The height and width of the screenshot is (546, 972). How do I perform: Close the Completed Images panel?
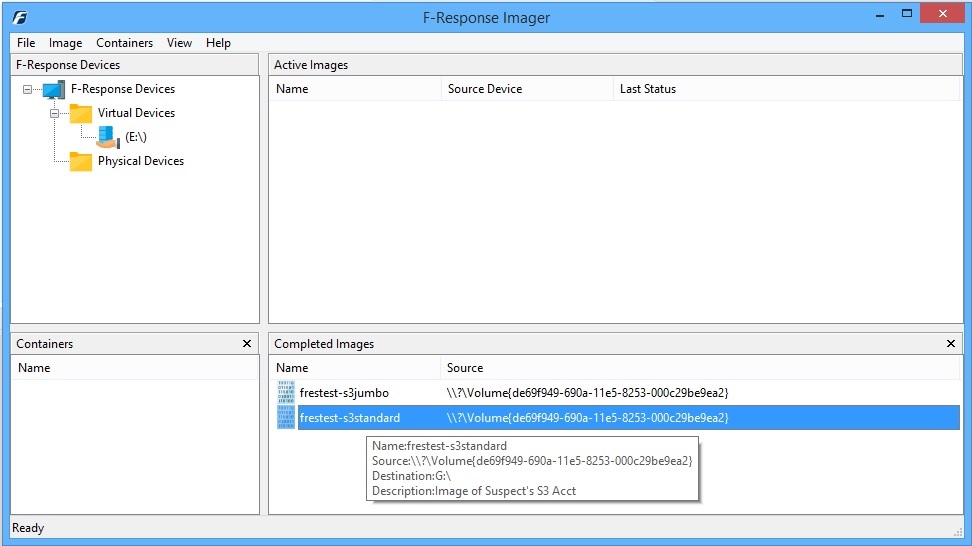coord(951,343)
